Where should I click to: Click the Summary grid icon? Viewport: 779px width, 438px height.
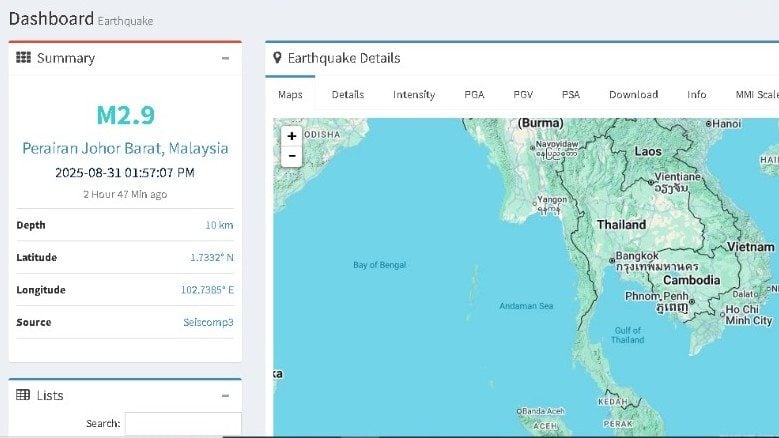tap(23, 58)
